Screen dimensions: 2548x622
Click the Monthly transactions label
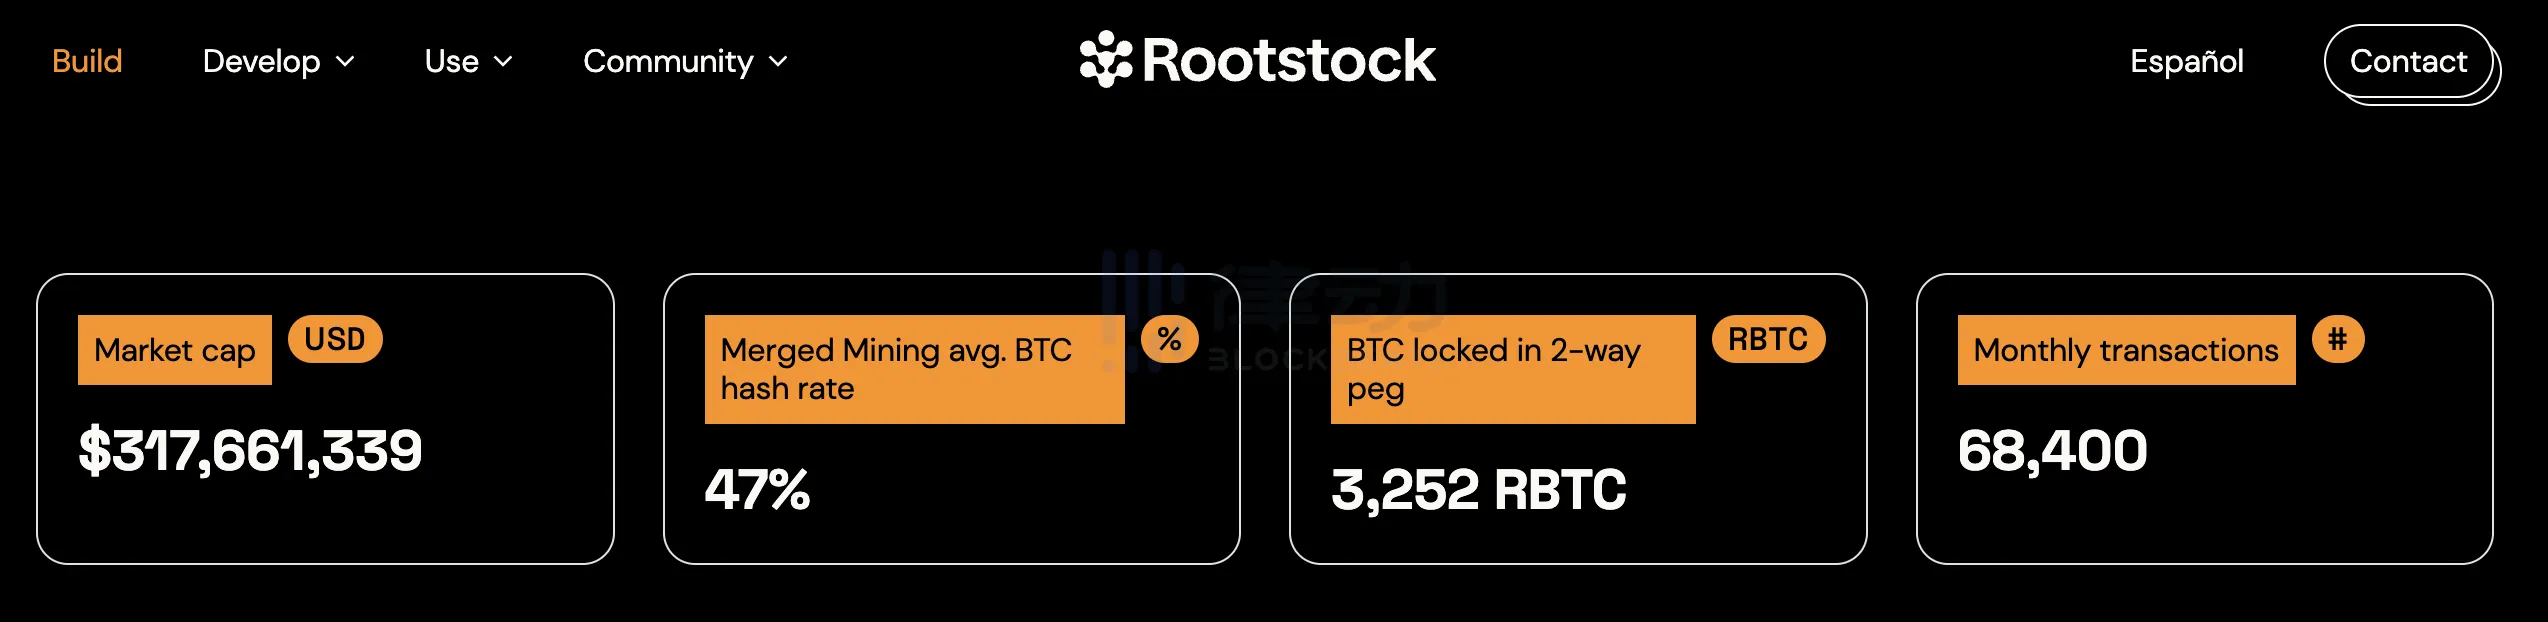pos(2125,350)
